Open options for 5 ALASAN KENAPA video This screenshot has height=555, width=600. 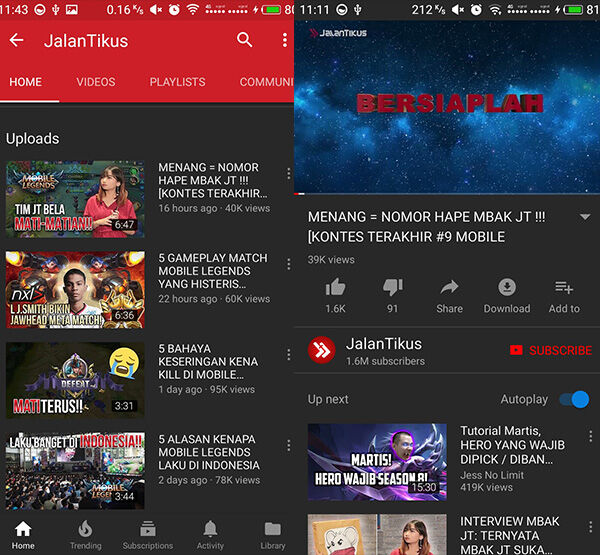[x=289, y=445]
